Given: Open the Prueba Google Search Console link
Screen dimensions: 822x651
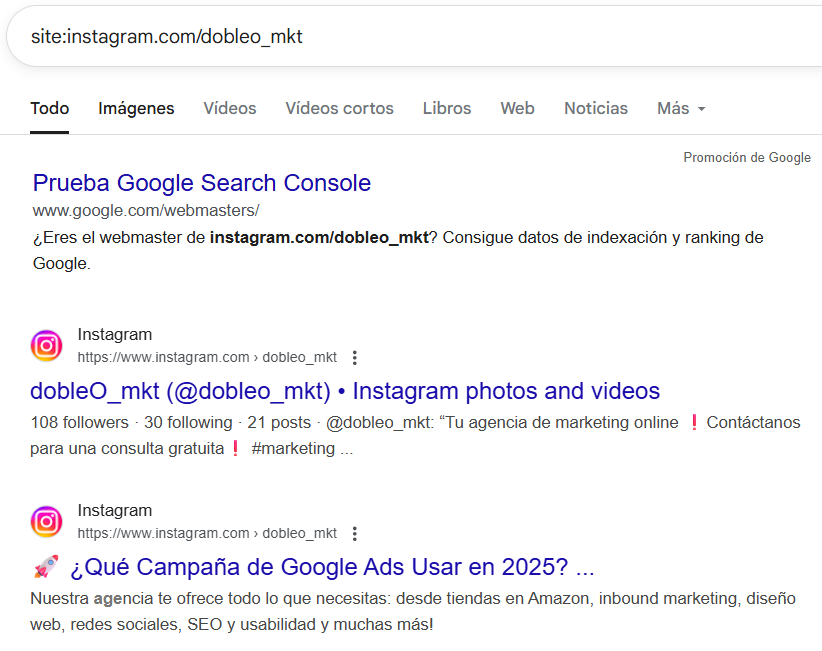Looking at the screenshot, I should (x=201, y=183).
